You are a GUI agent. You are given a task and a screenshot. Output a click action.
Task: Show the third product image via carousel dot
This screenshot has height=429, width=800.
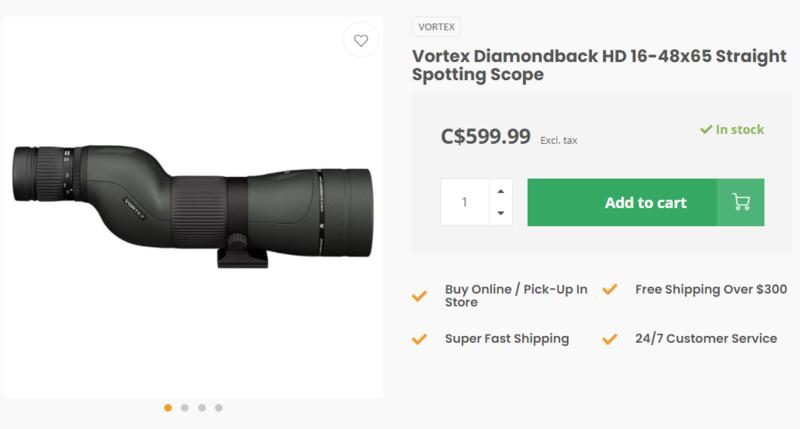tap(202, 407)
